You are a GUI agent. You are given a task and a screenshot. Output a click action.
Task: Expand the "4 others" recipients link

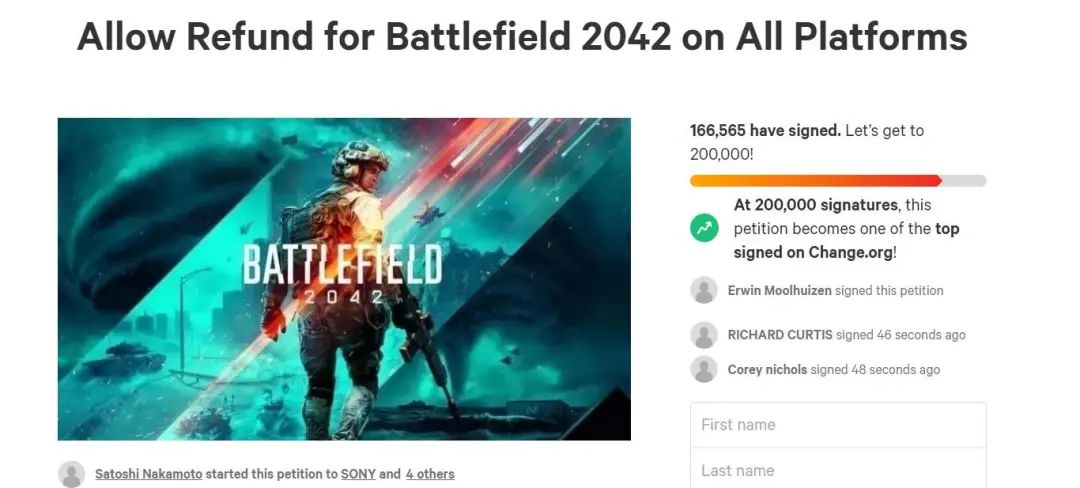[x=430, y=474]
